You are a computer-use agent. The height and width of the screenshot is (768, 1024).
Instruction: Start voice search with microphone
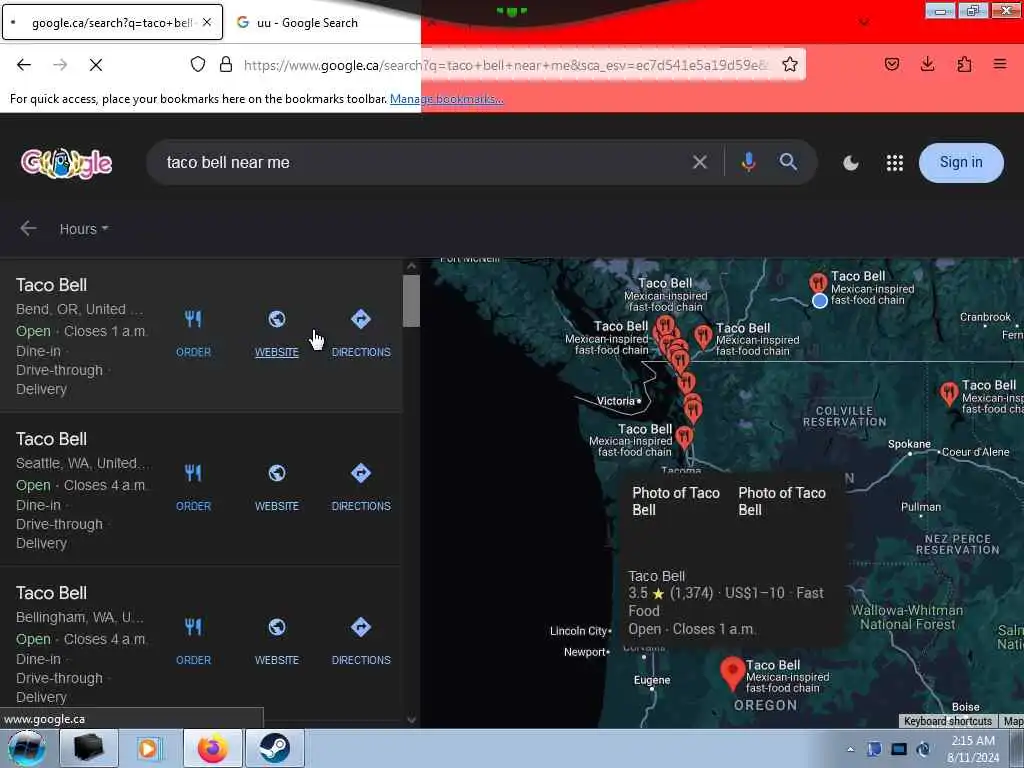tap(748, 162)
